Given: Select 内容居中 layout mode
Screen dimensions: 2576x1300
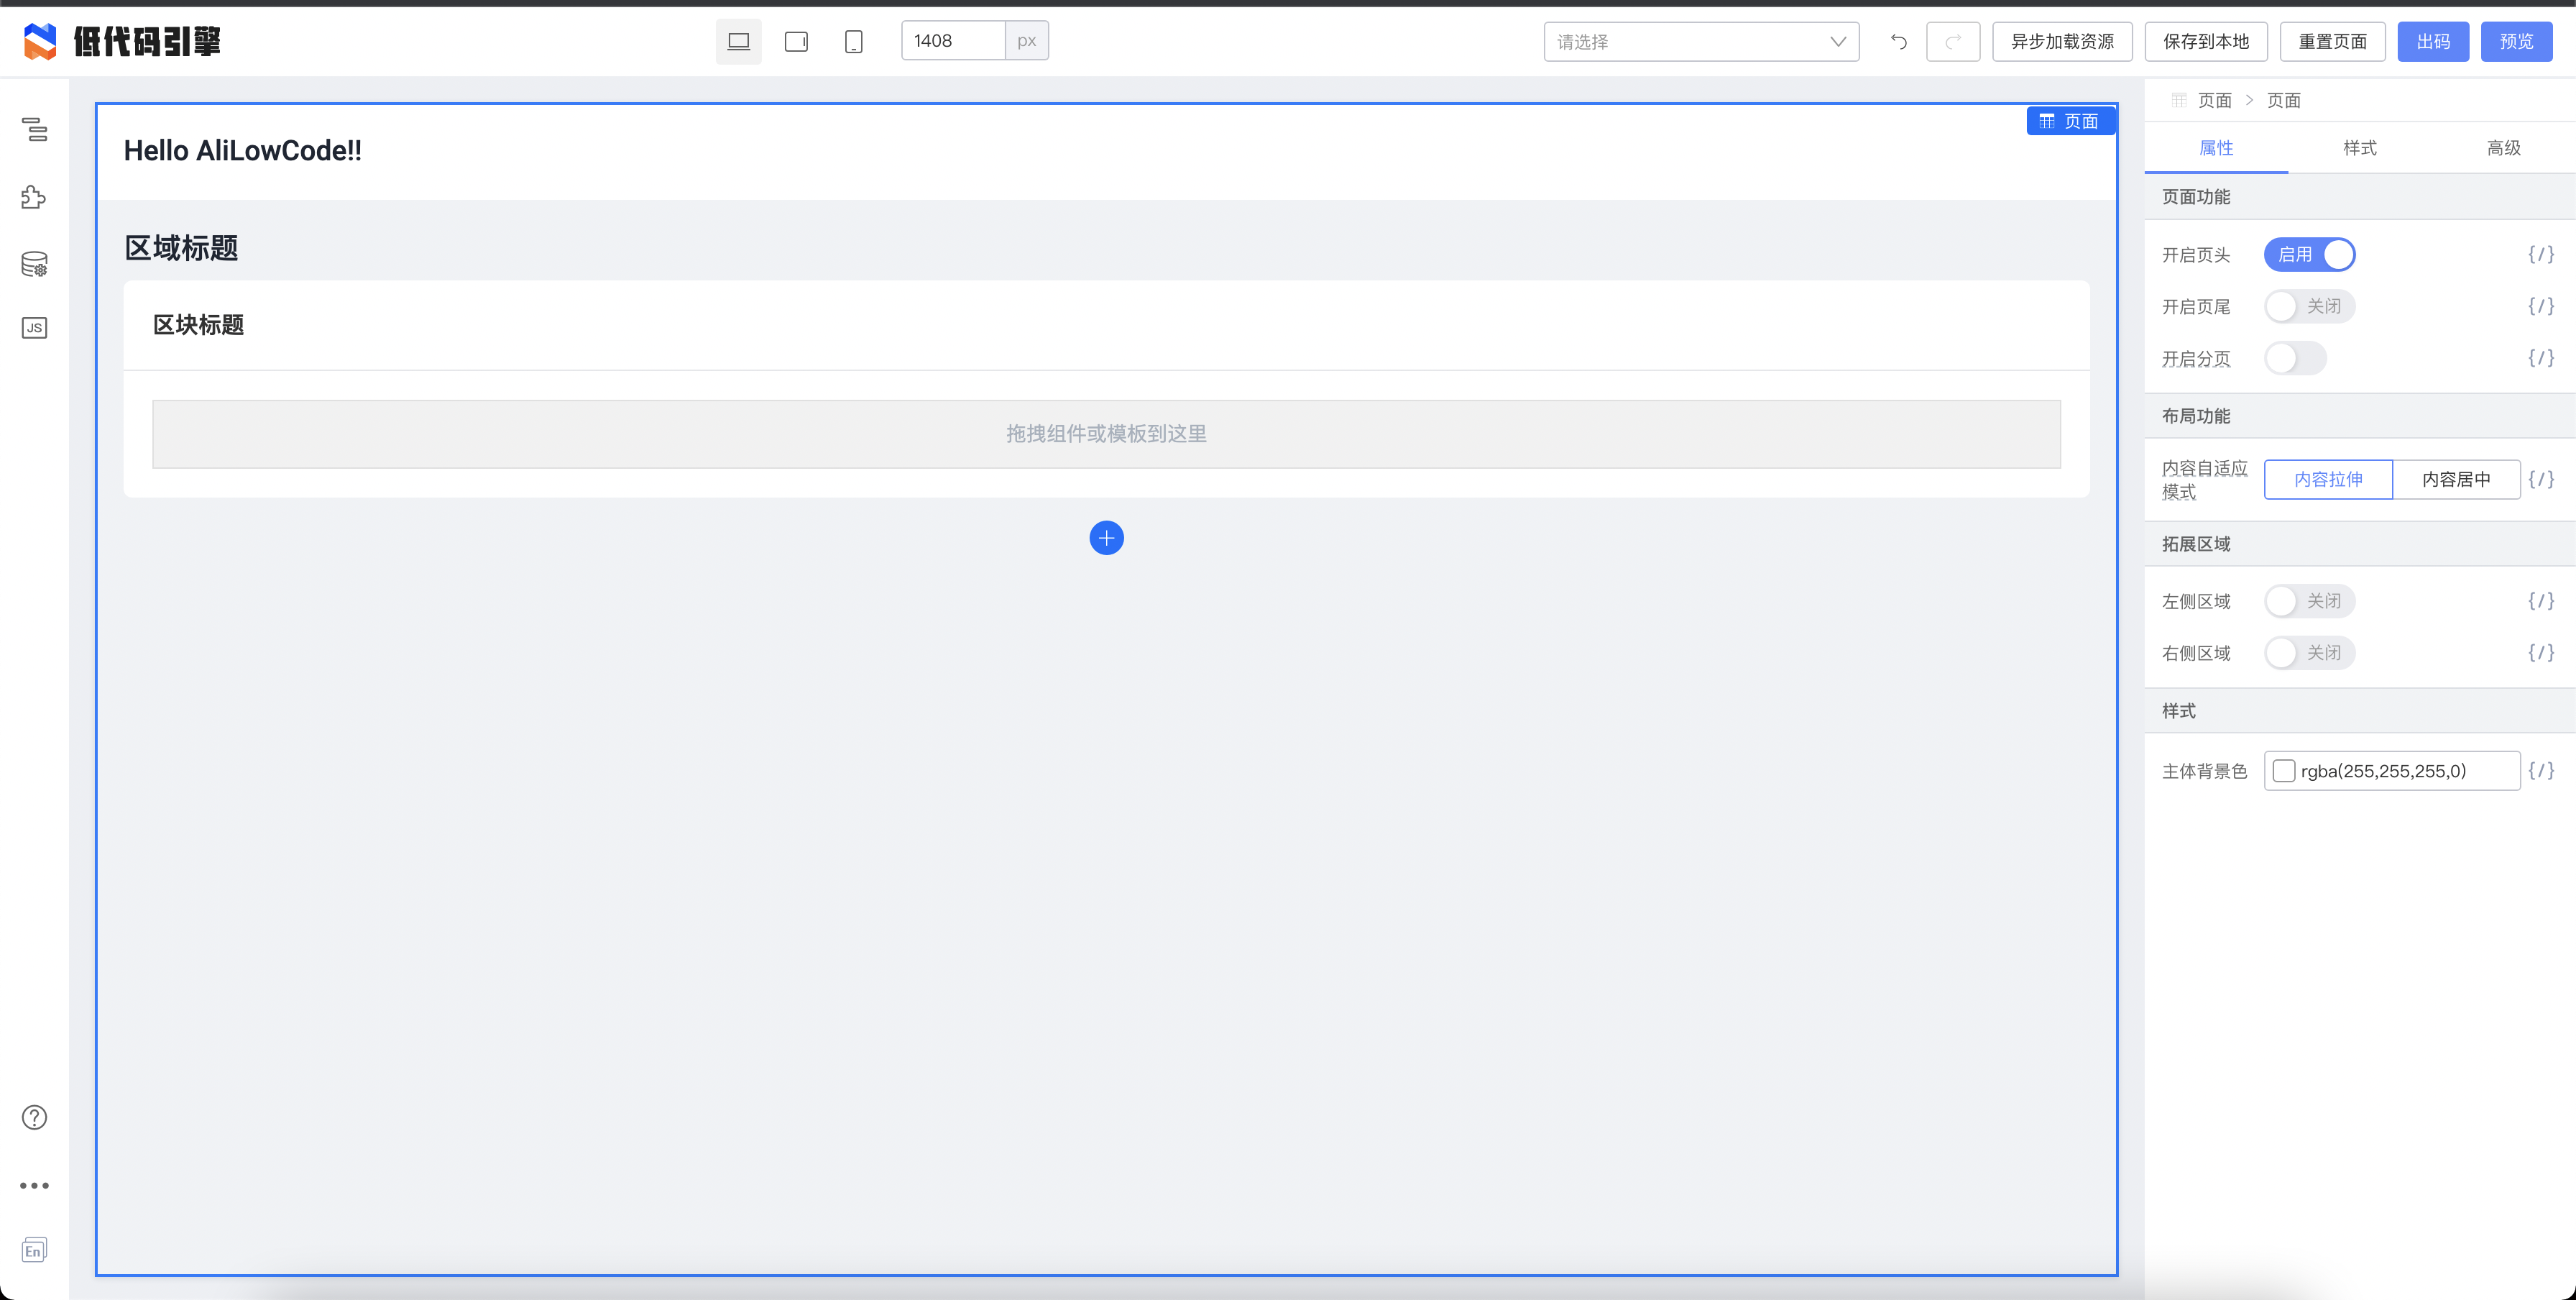Looking at the screenshot, I should pyautogui.click(x=2456, y=479).
